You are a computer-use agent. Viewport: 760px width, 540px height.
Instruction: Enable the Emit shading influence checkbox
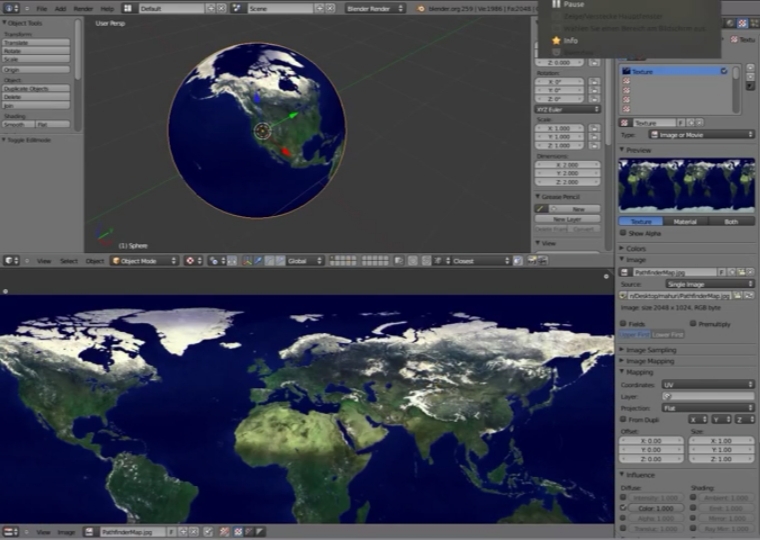[693, 508]
